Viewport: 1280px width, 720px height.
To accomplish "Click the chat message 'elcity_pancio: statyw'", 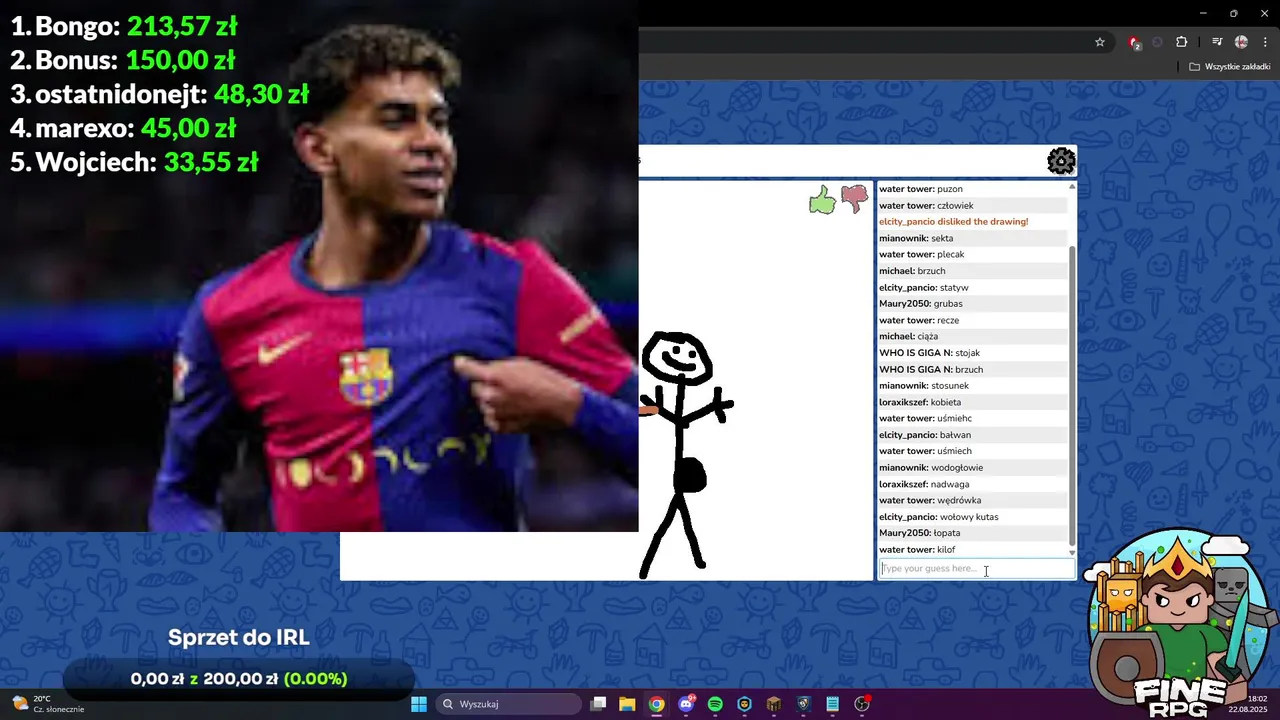I will click(923, 287).
